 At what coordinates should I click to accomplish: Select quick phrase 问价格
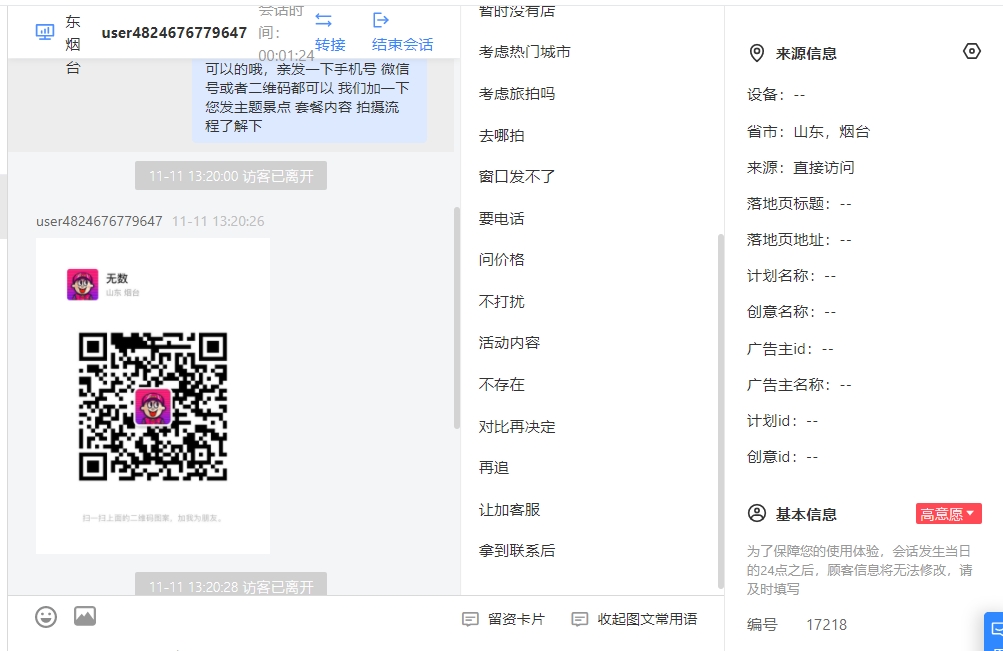502,260
